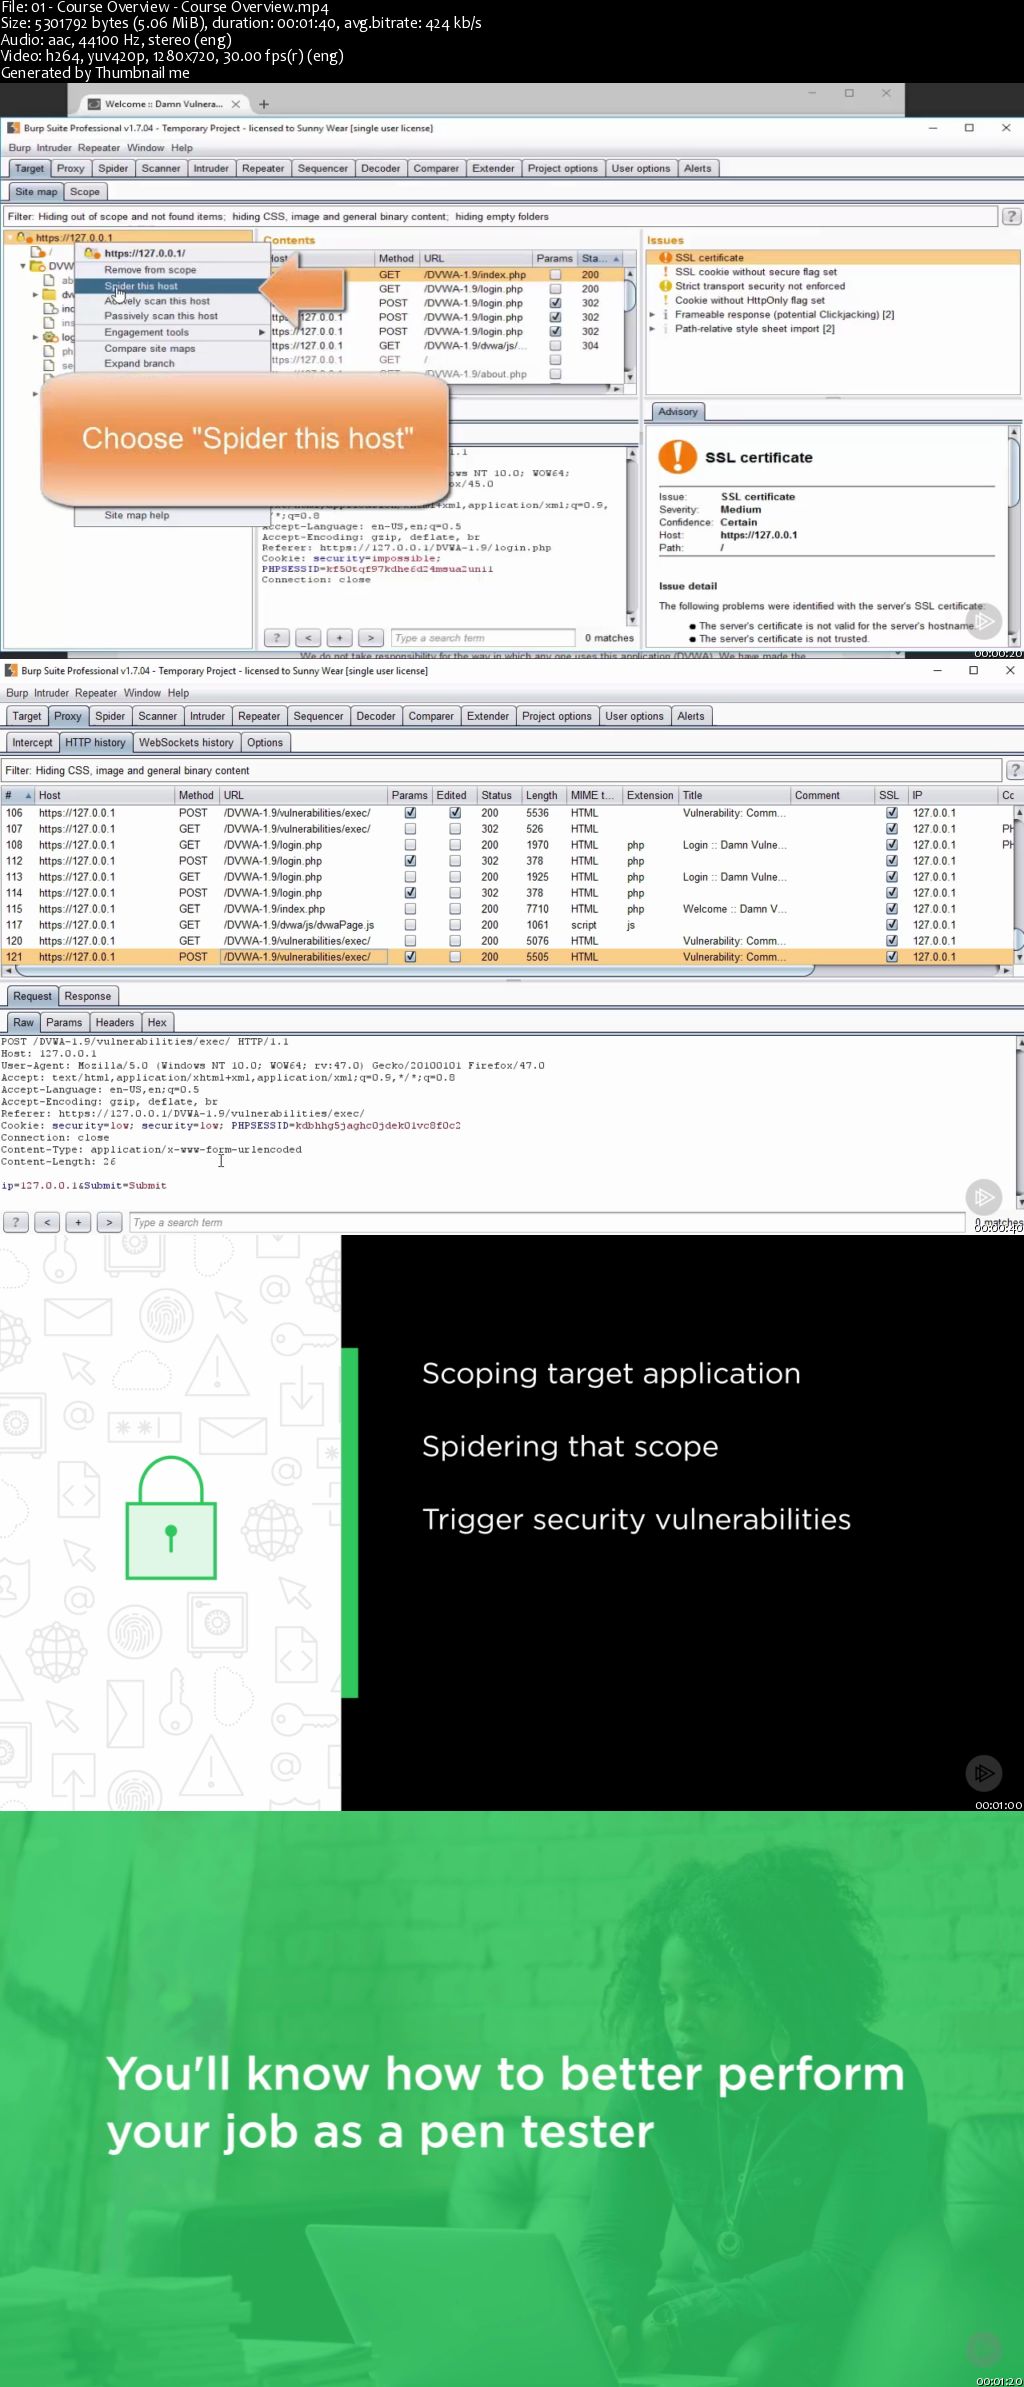This screenshot has width=1024, height=2387.
Task: Click the HTTP history filter help question-mark icon
Action: click(1015, 770)
